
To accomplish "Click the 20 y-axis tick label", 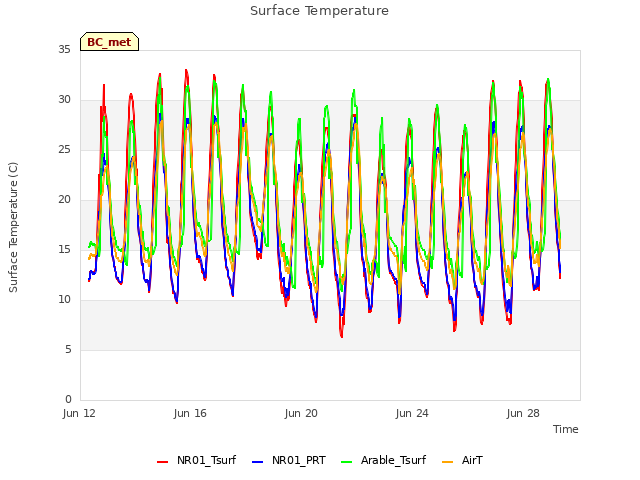I will (64, 200).
